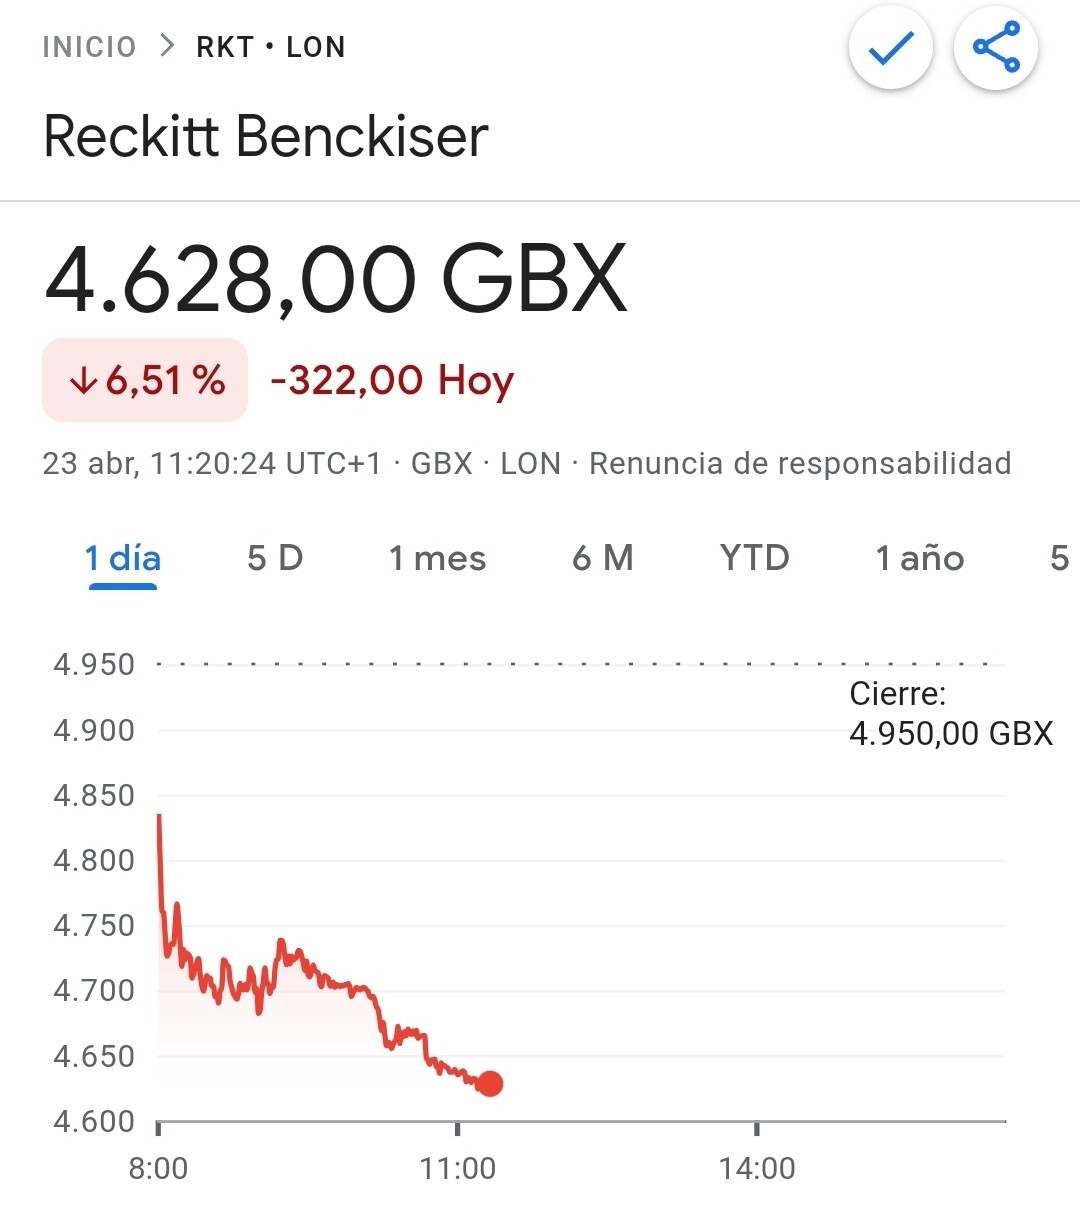The image size is (1080, 1210).
Task: Switch to 5 D range tab
Action: [275, 558]
